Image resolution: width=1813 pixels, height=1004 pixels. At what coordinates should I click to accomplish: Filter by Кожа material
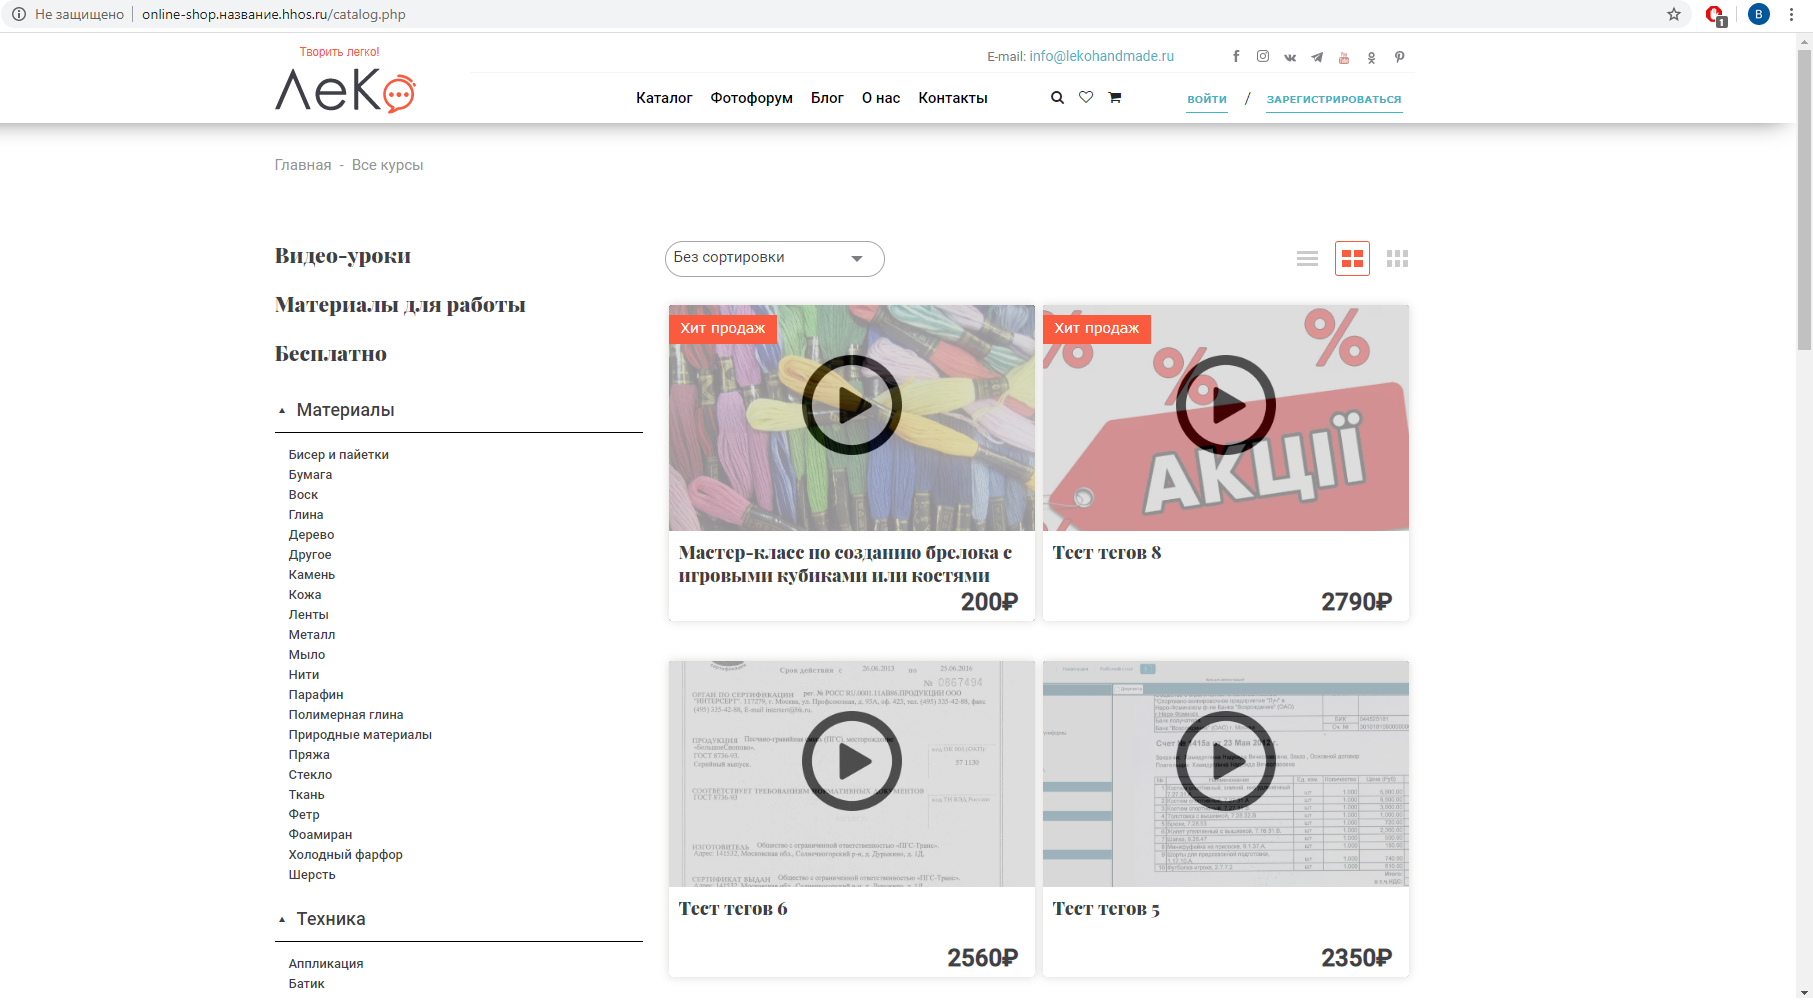tap(305, 595)
